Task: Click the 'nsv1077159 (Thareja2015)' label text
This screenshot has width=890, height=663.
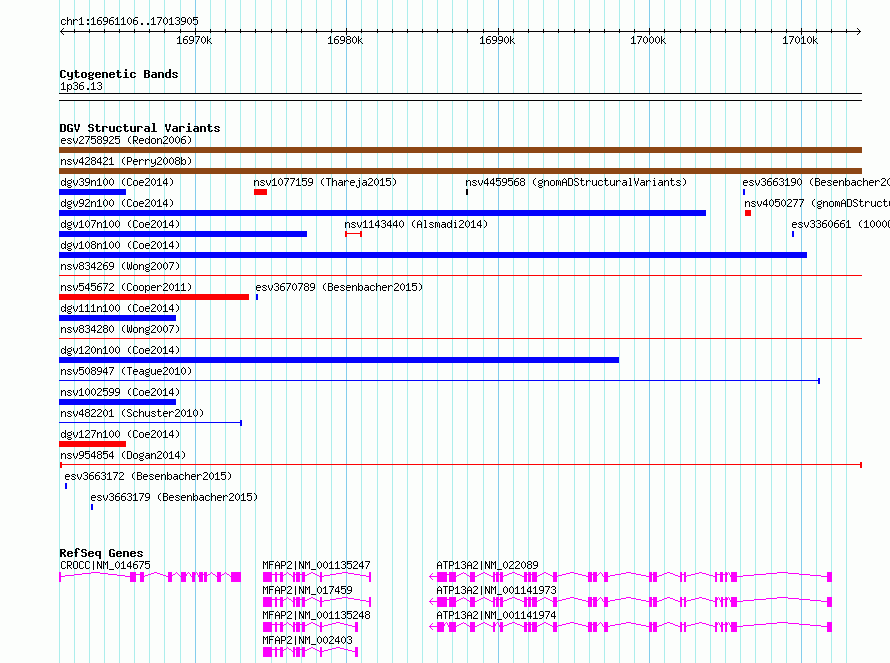Action: pyautogui.click(x=325, y=182)
